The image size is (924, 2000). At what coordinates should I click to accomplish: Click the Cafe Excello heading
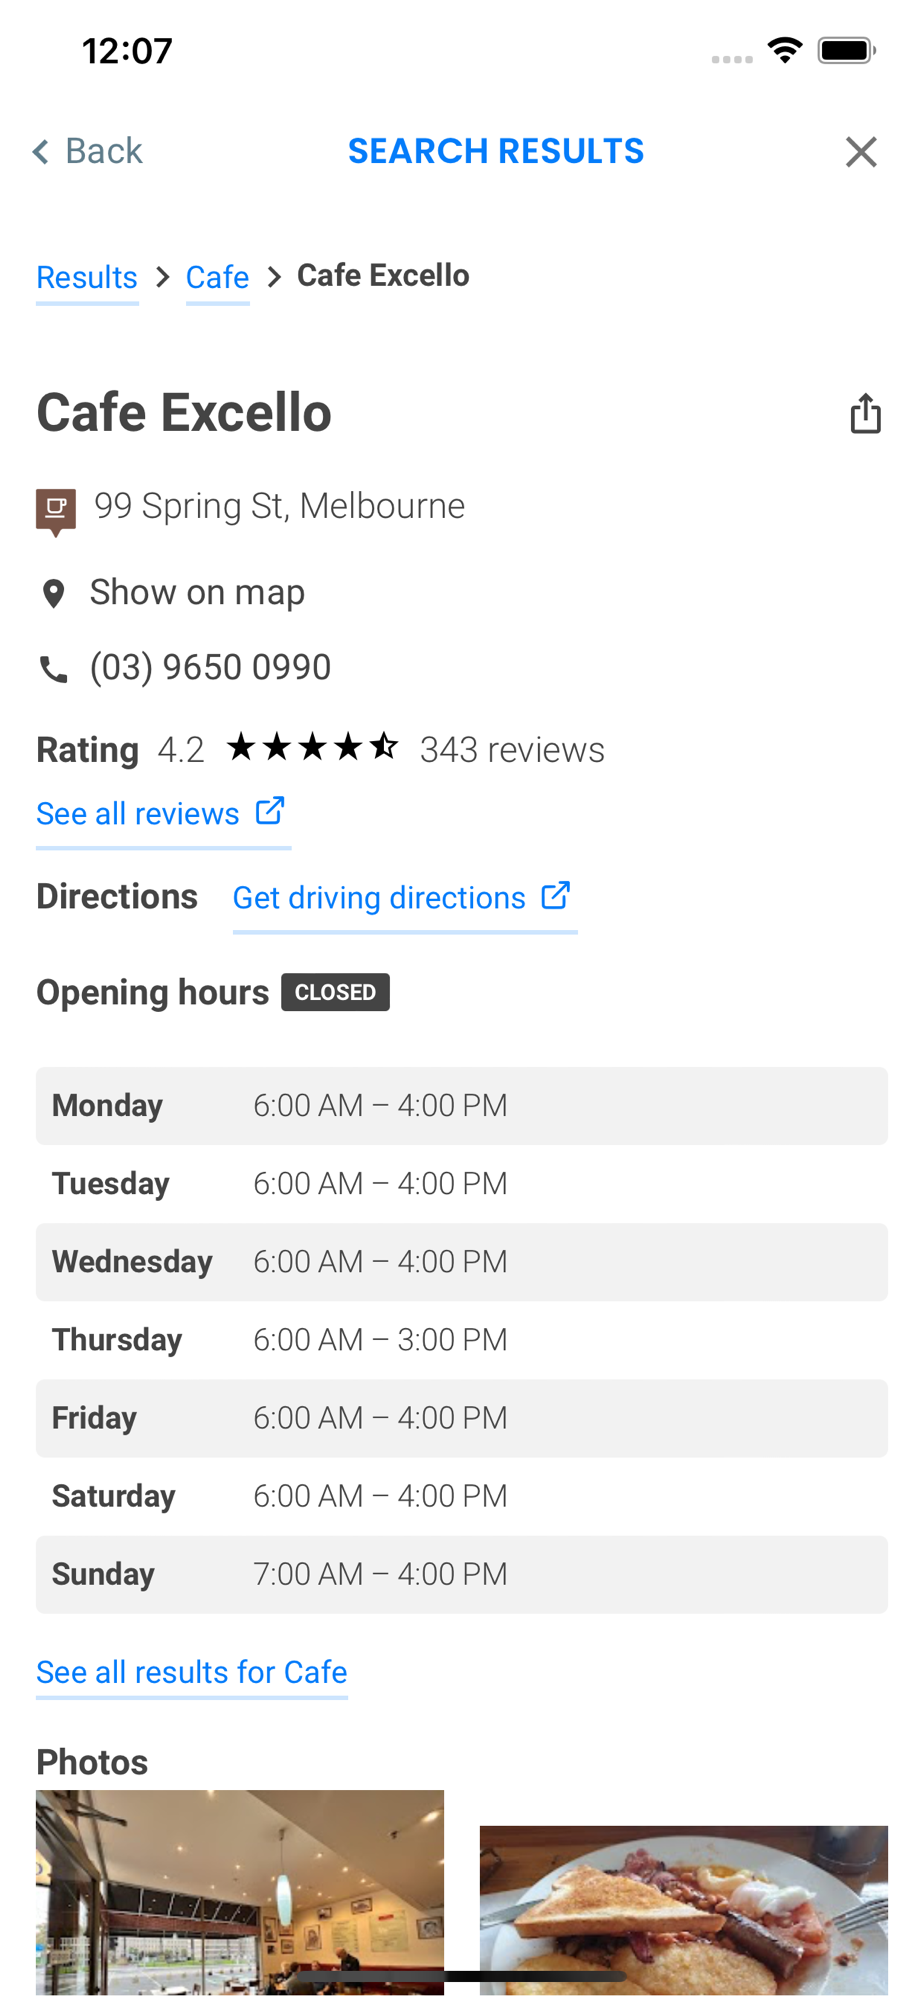[x=184, y=413]
